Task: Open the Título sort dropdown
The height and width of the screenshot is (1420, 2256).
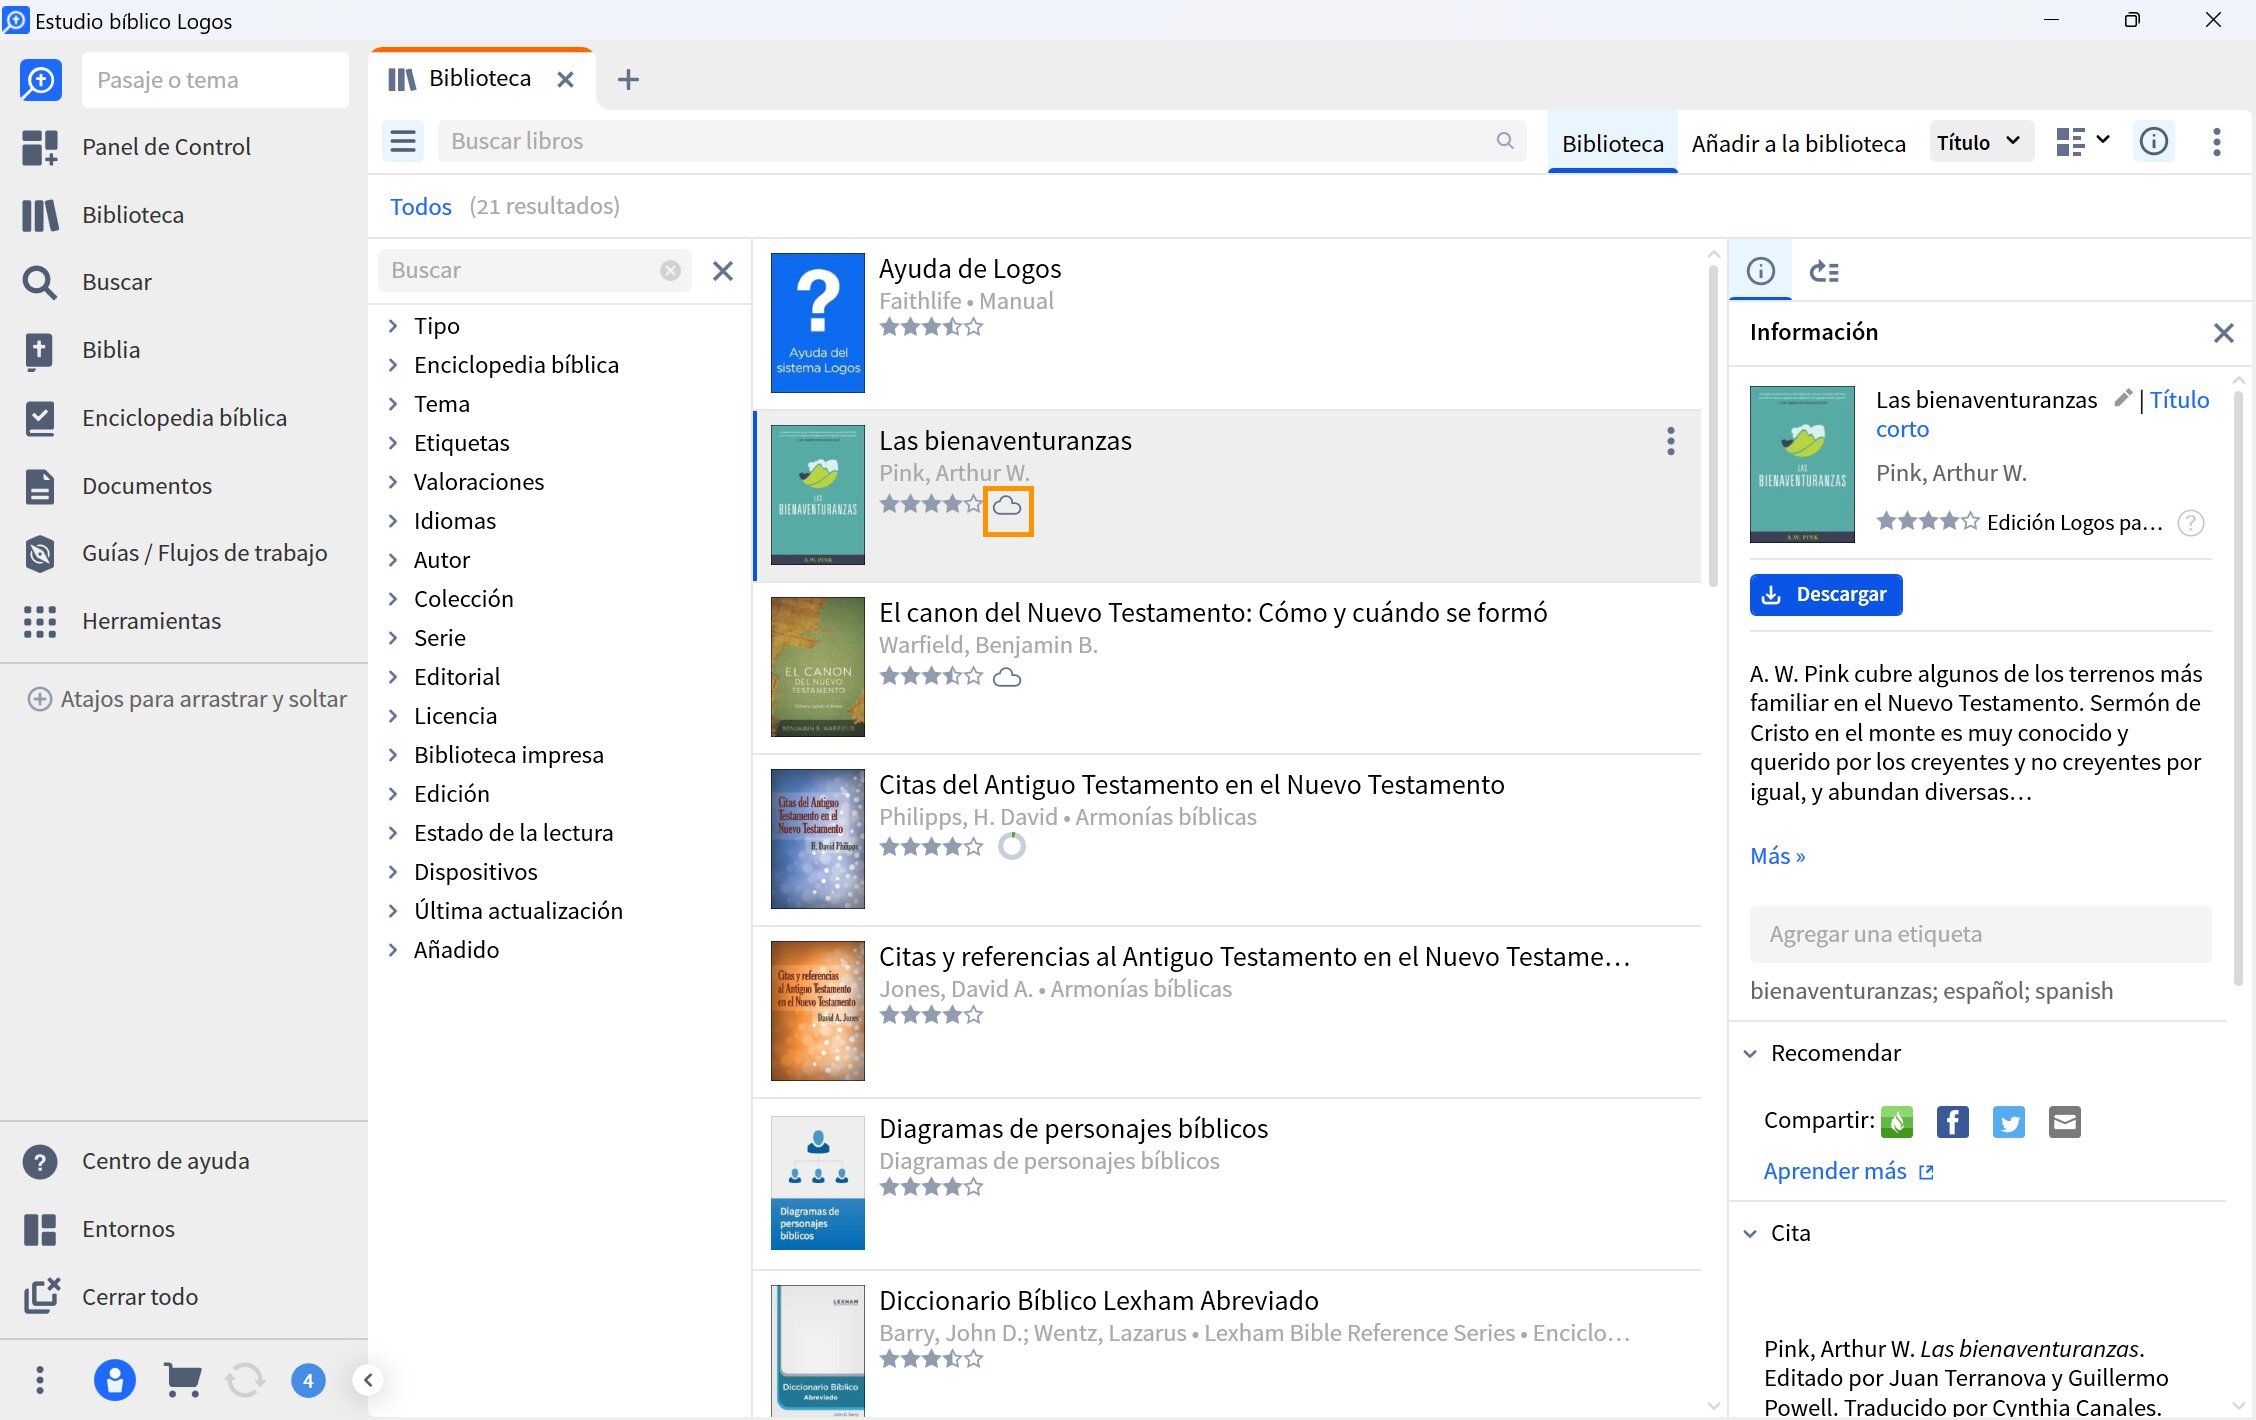Action: [1980, 142]
